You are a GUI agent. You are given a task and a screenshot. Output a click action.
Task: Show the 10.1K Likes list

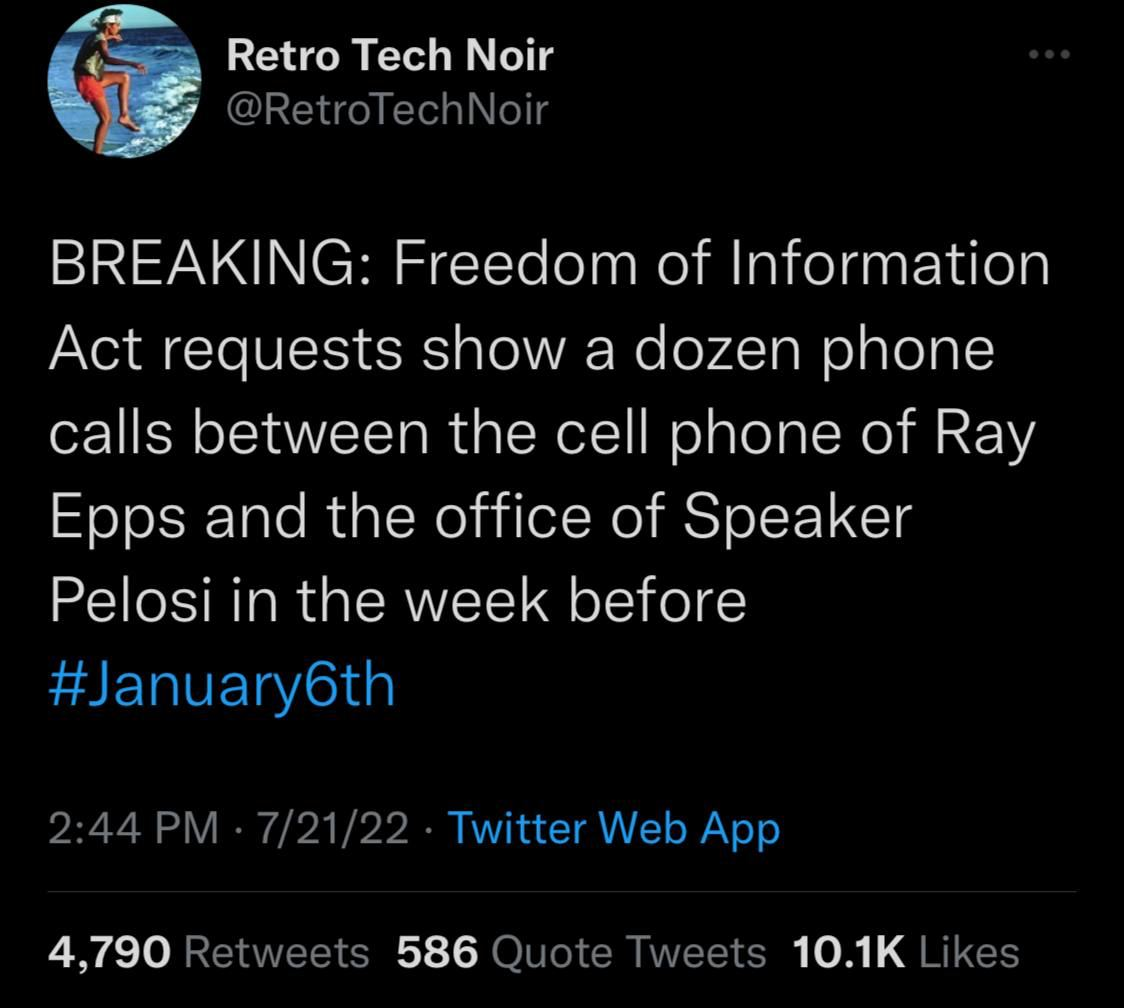tap(905, 952)
